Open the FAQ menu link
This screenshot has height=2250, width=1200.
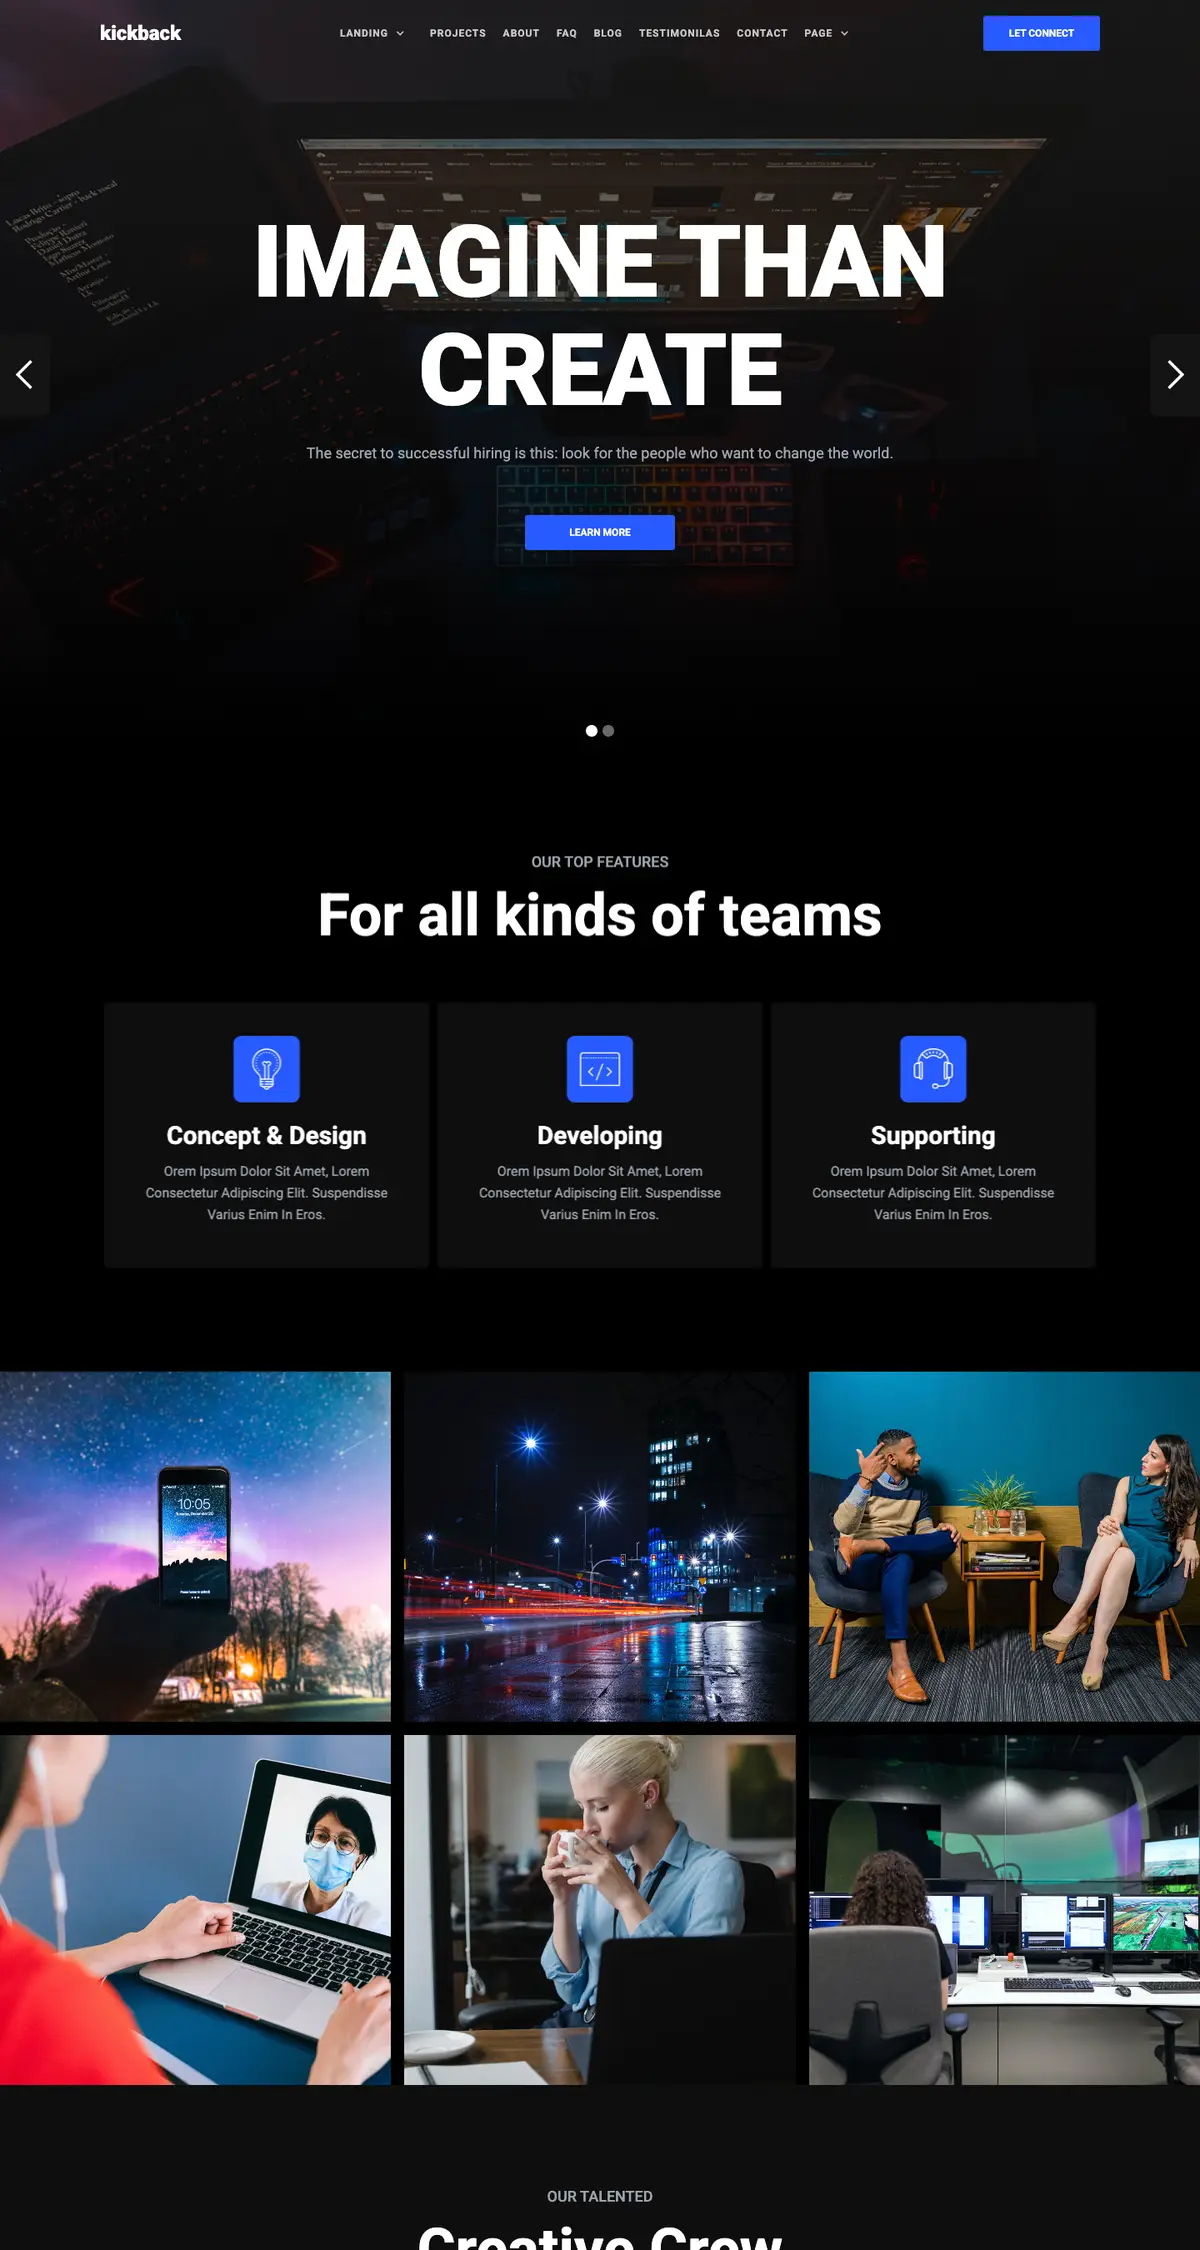pyautogui.click(x=566, y=33)
